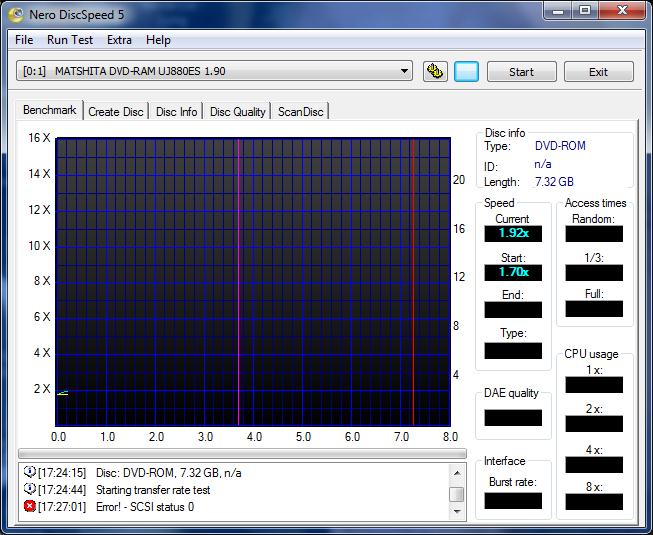Open the Help menu
The width and height of the screenshot is (653, 535).
coord(158,40)
